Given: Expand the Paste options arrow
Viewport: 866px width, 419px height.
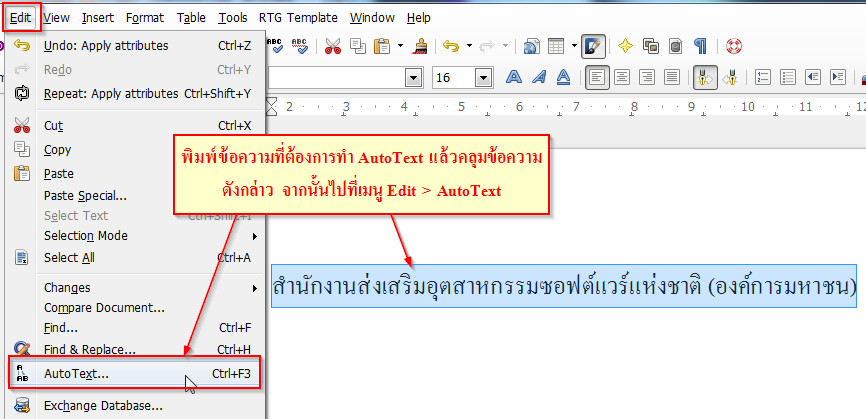Looking at the screenshot, I should coord(400,46).
